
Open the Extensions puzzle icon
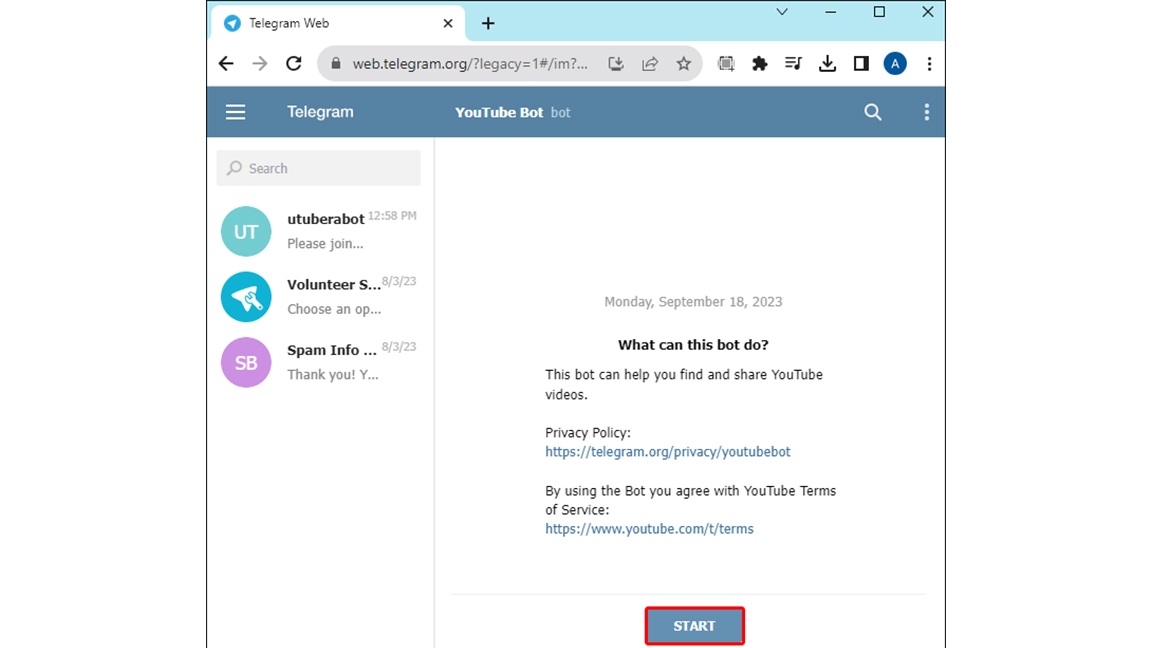(760, 63)
